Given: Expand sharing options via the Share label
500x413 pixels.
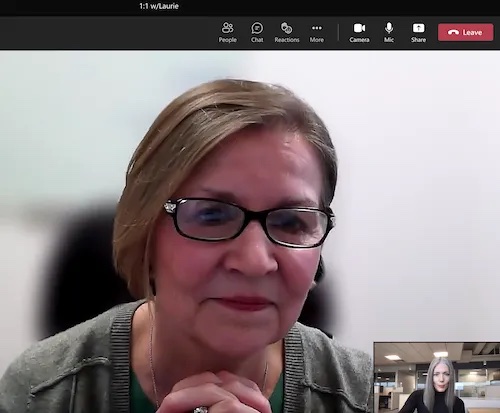Looking at the screenshot, I should pyautogui.click(x=418, y=40).
